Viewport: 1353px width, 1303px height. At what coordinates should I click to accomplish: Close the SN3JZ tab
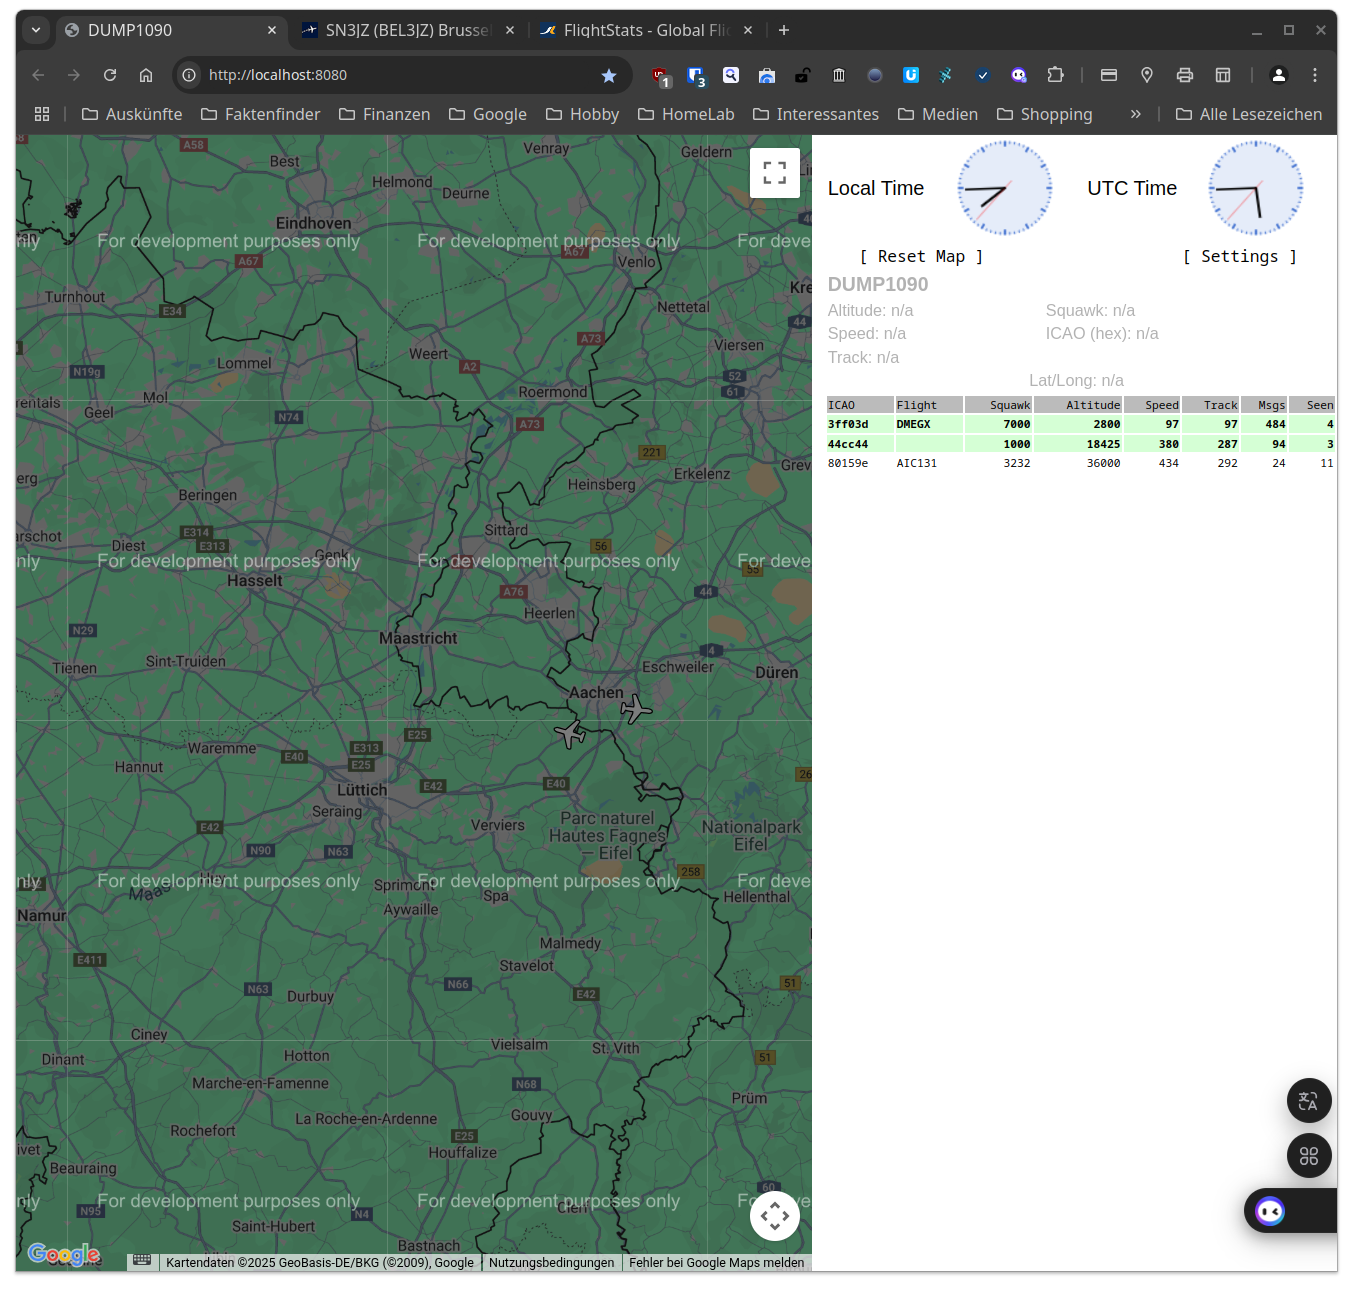point(510,30)
